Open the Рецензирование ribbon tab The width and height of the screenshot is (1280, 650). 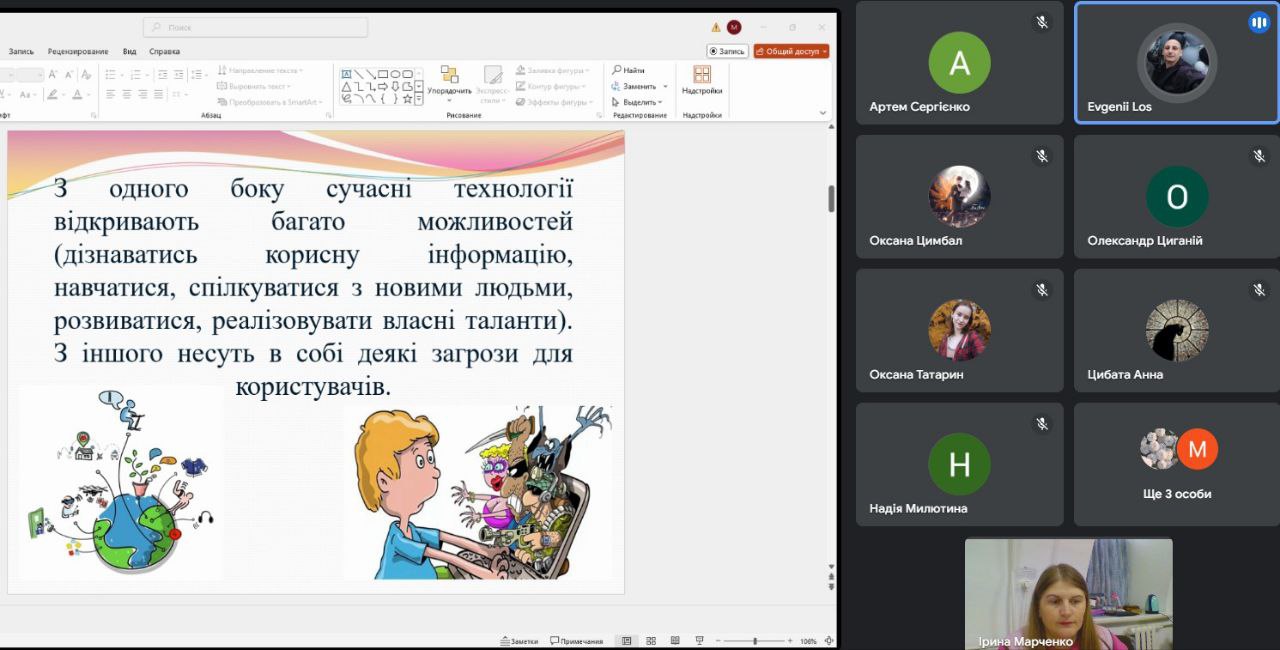[x=77, y=51]
